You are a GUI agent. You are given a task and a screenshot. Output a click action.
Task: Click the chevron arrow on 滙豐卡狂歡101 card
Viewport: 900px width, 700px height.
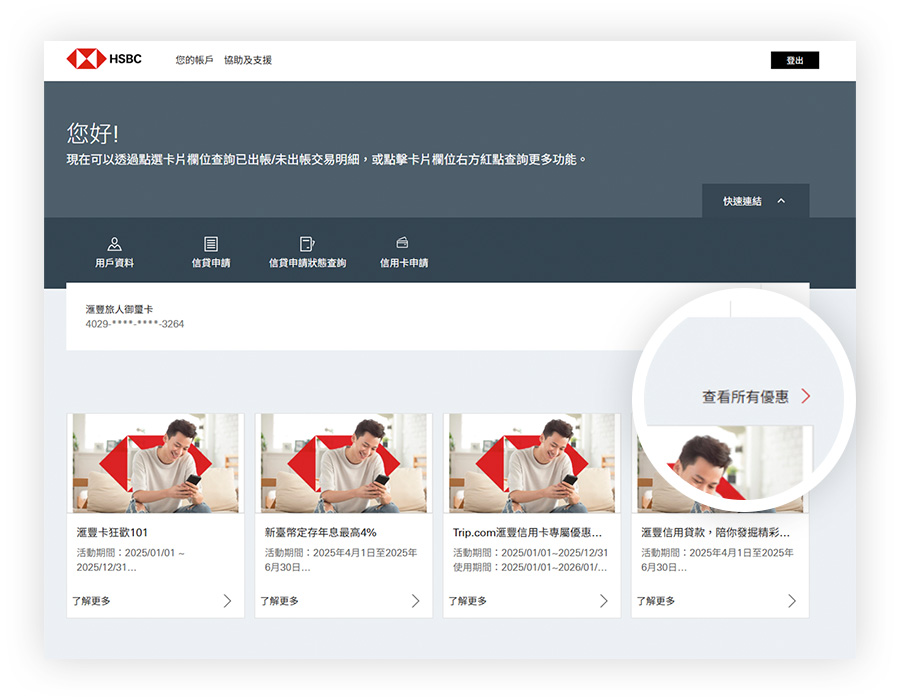point(227,601)
